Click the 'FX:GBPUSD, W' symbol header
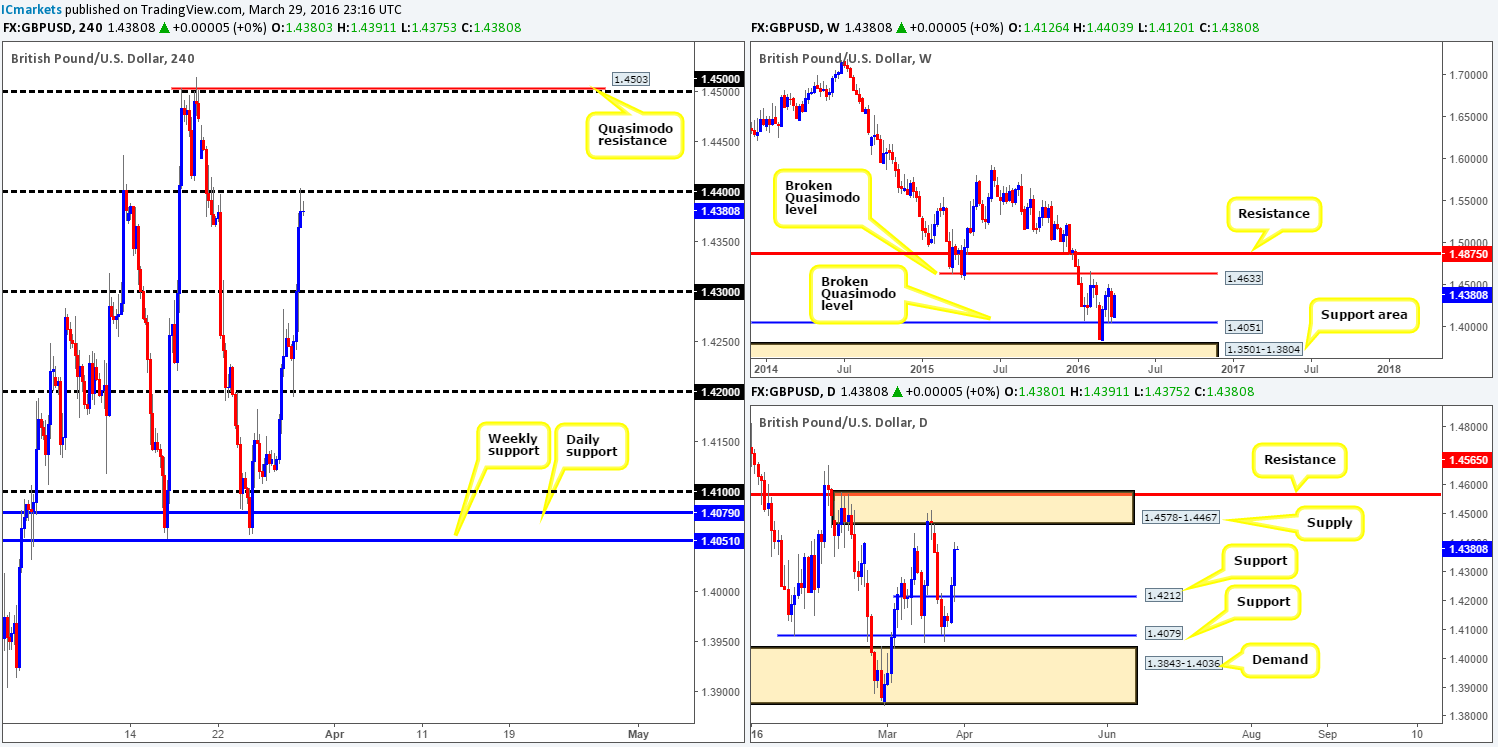The image size is (1498, 747). 796,28
